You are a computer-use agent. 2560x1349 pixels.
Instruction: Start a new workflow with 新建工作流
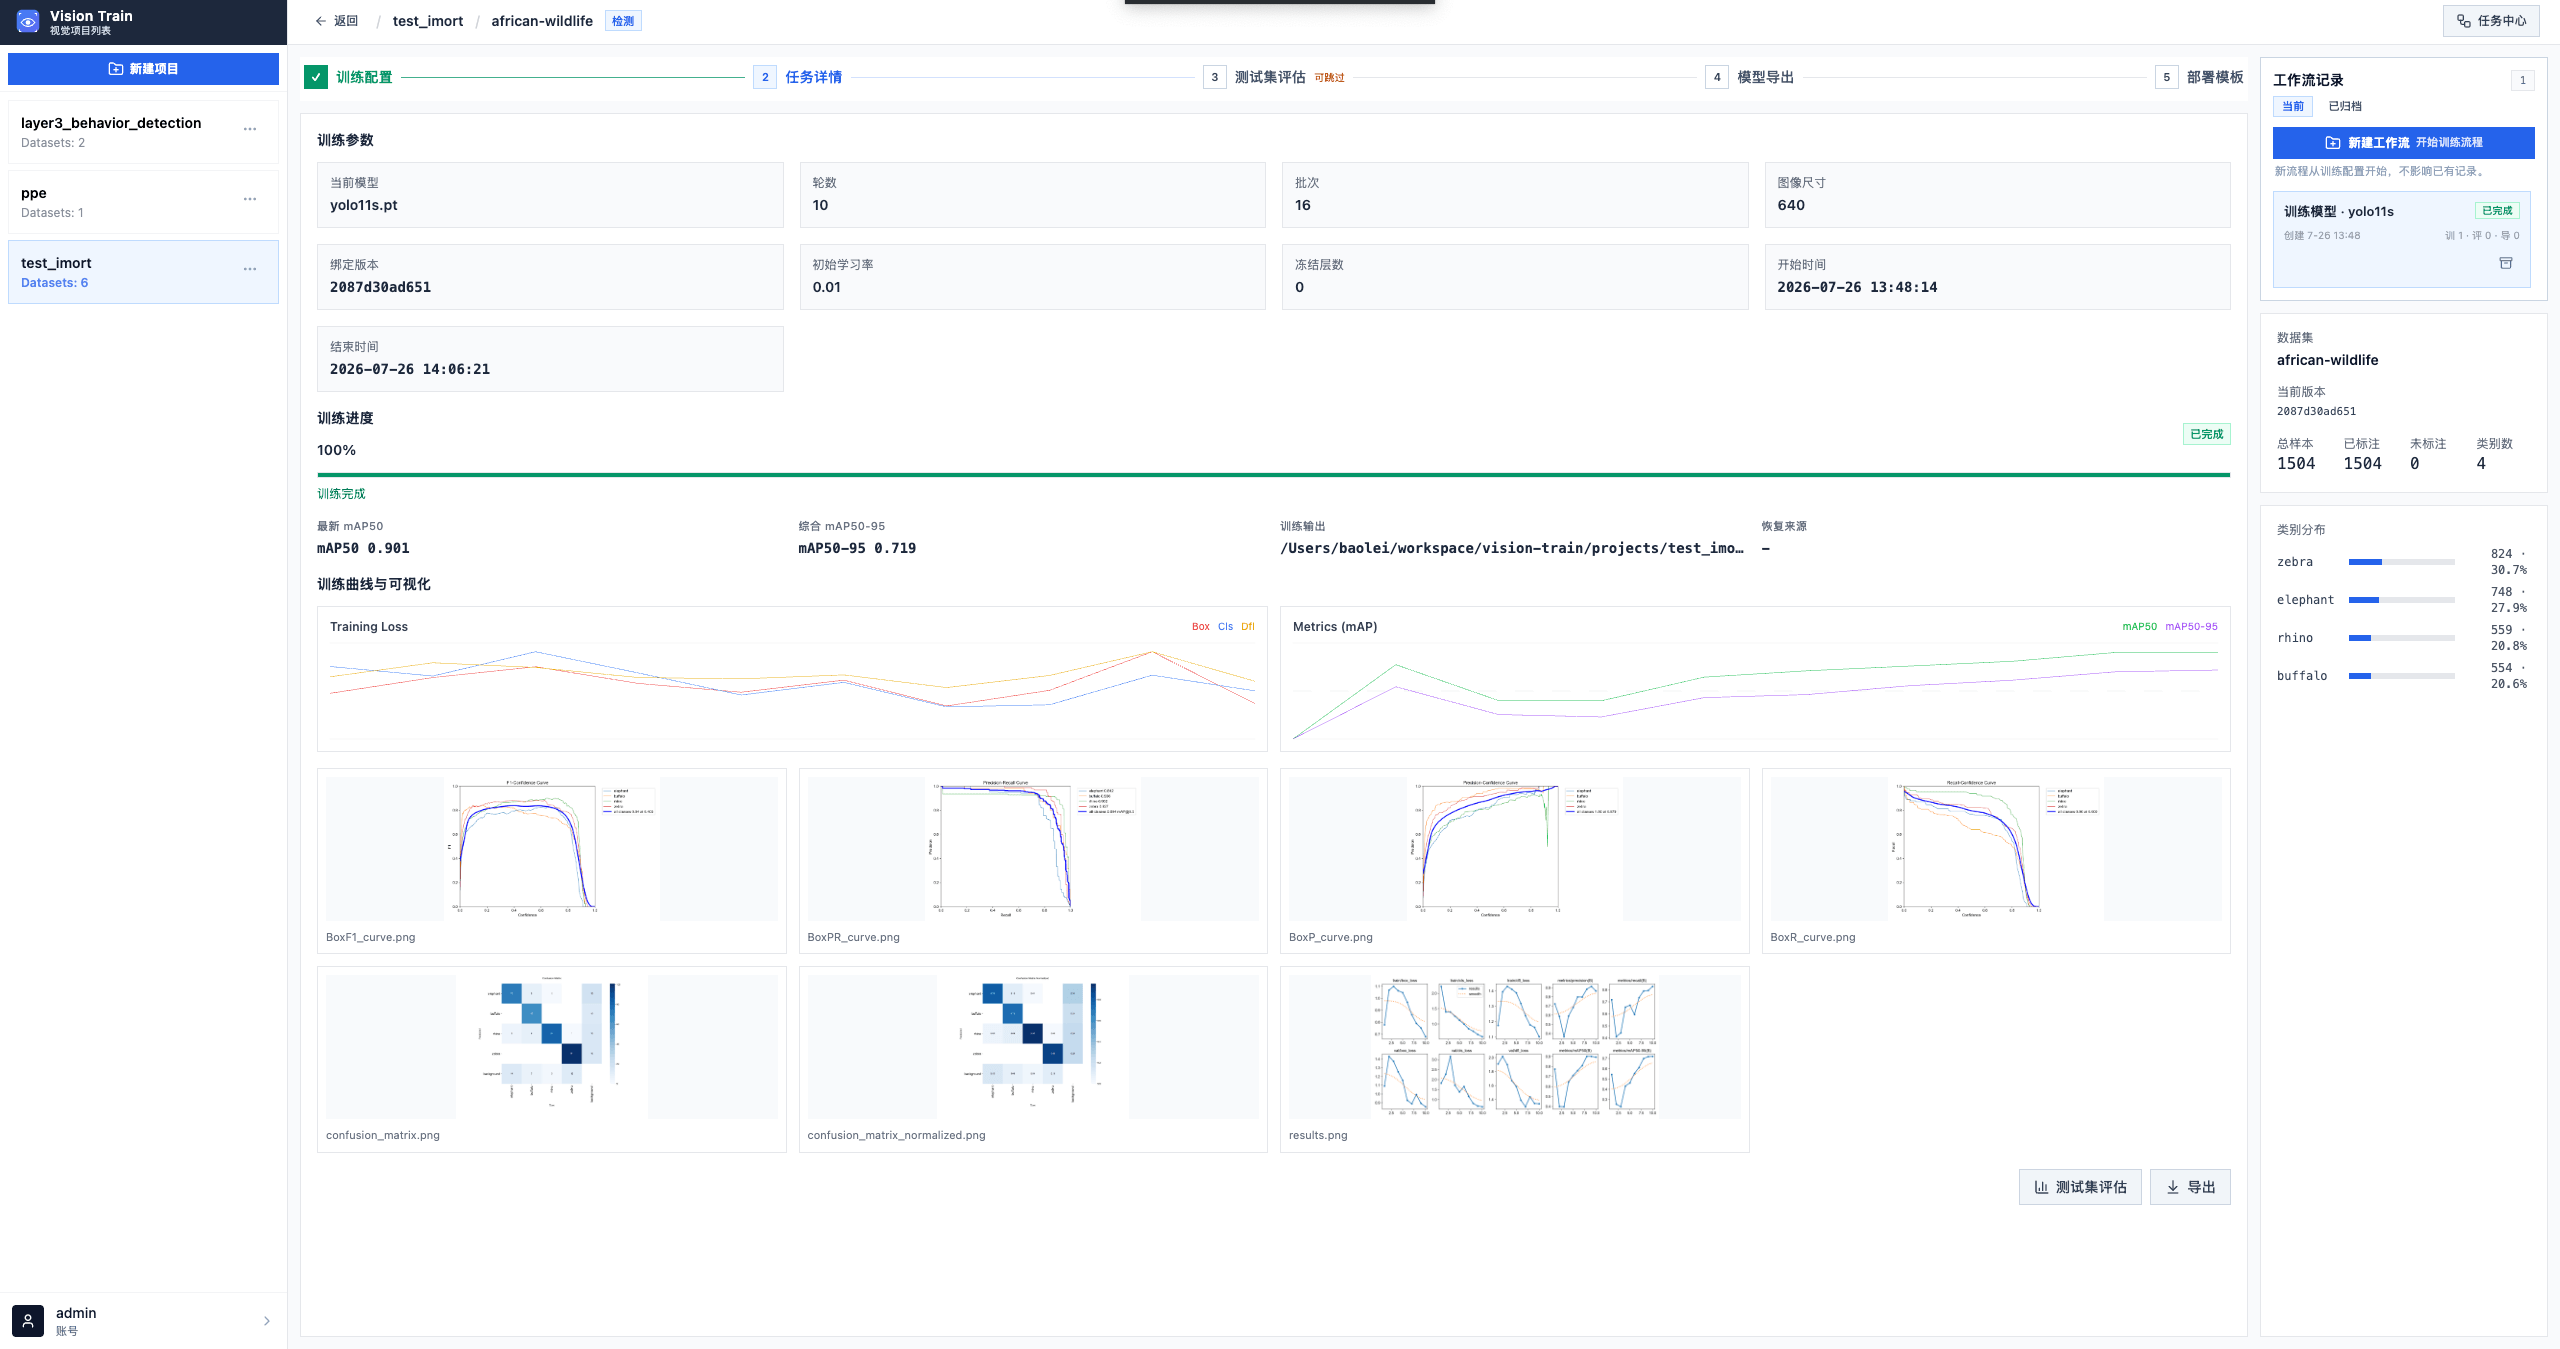pos(2403,143)
